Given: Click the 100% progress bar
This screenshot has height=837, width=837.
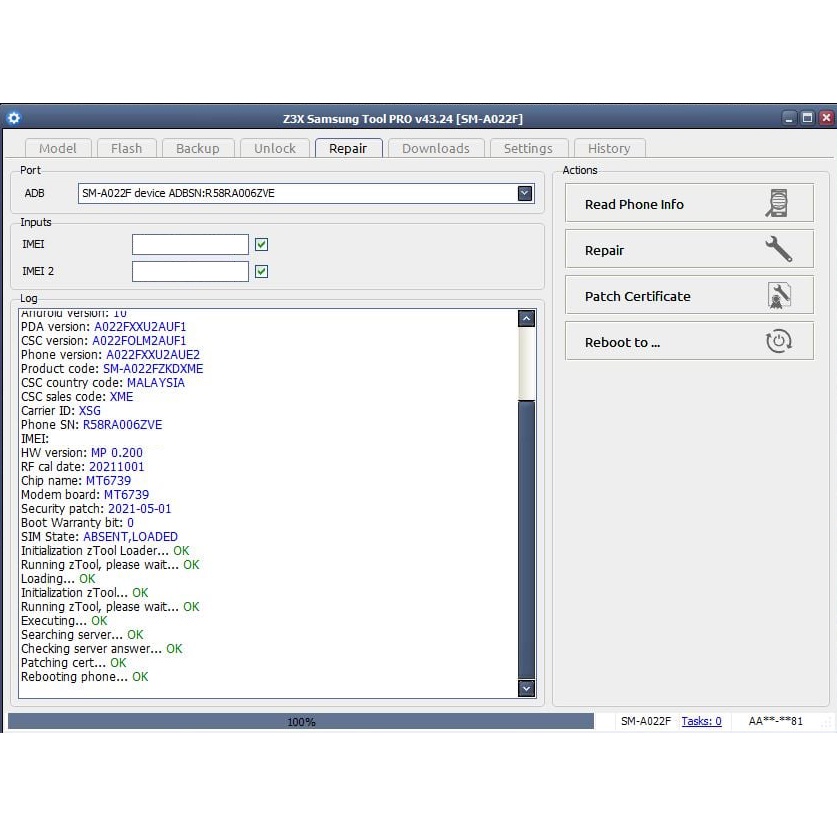Looking at the screenshot, I should point(301,722).
